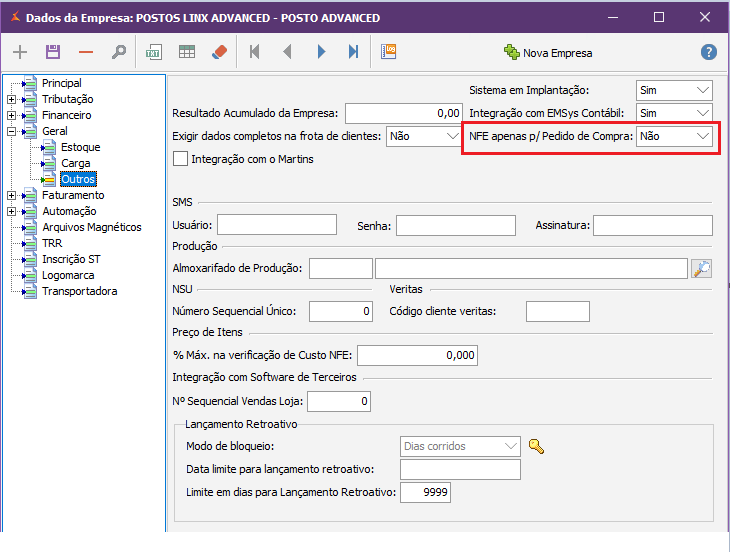Screen dimensions: 730x552
Task: Collapse the Geral tree node
Action: (12, 132)
